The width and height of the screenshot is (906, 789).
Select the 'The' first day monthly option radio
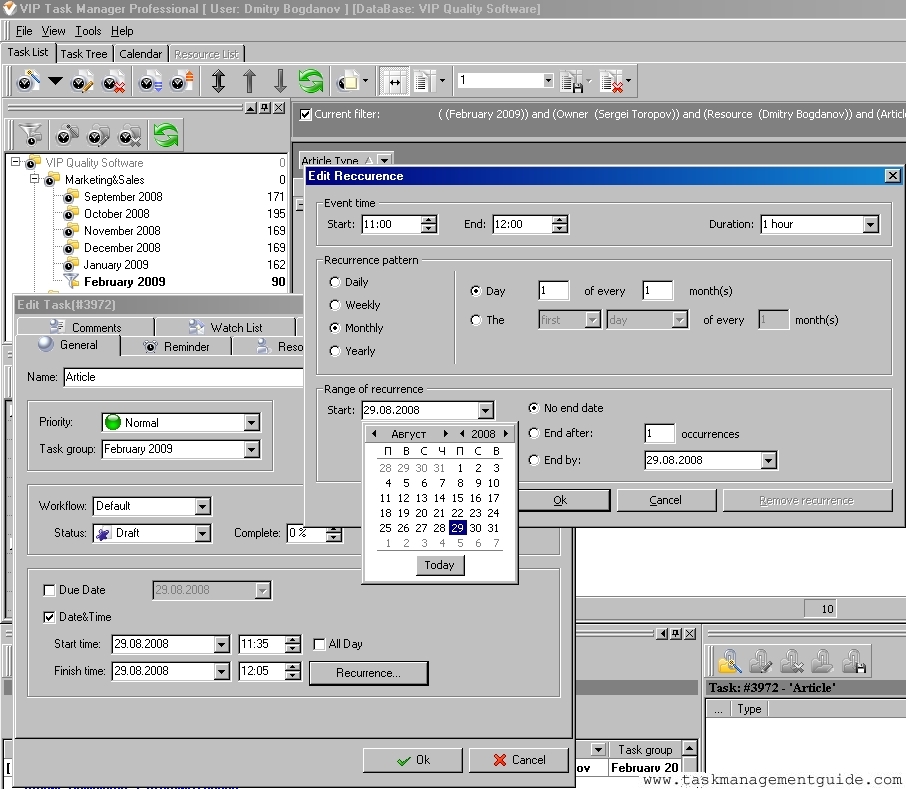coord(476,320)
